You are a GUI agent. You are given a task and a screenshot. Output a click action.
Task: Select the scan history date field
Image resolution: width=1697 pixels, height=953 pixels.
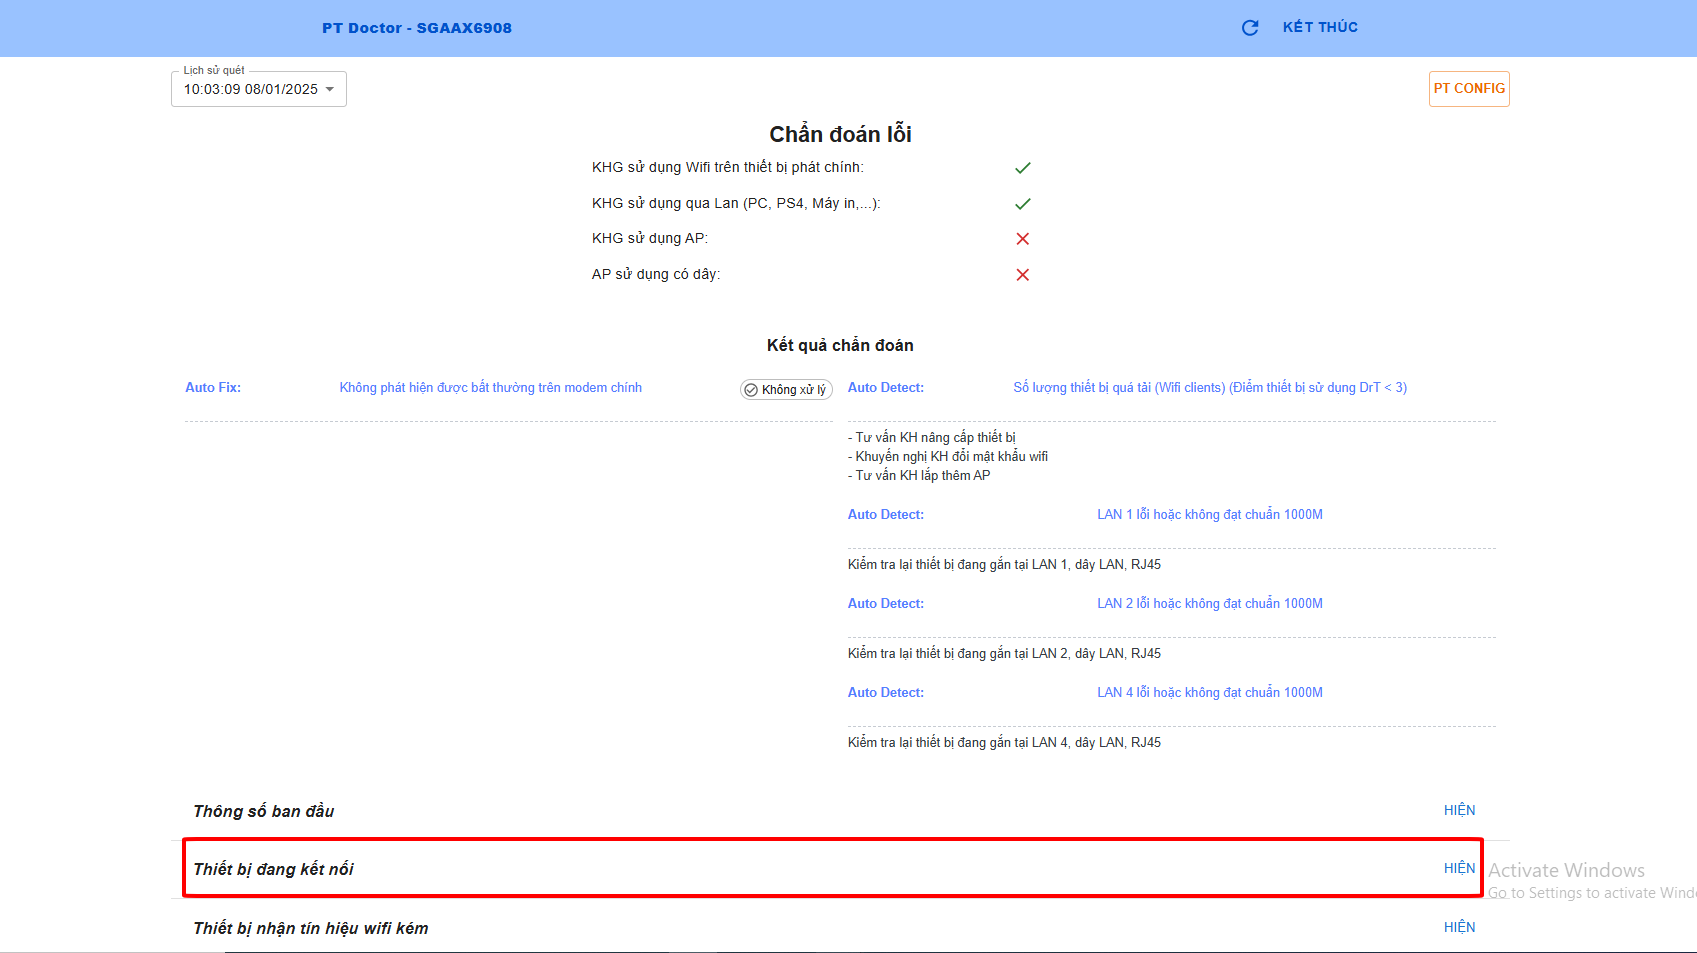pyautogui.click(x=250, y=89)
